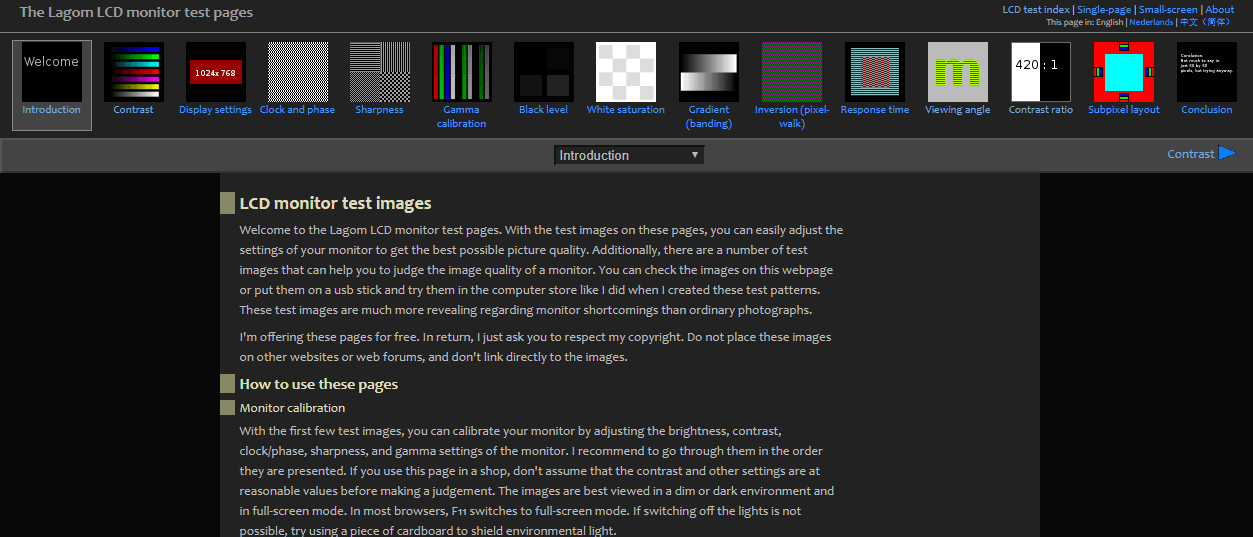The width and height of the screenshot is (1253, 537).
Task: Switch page language to Nederlands
Action: click(x=1151, y=22)
